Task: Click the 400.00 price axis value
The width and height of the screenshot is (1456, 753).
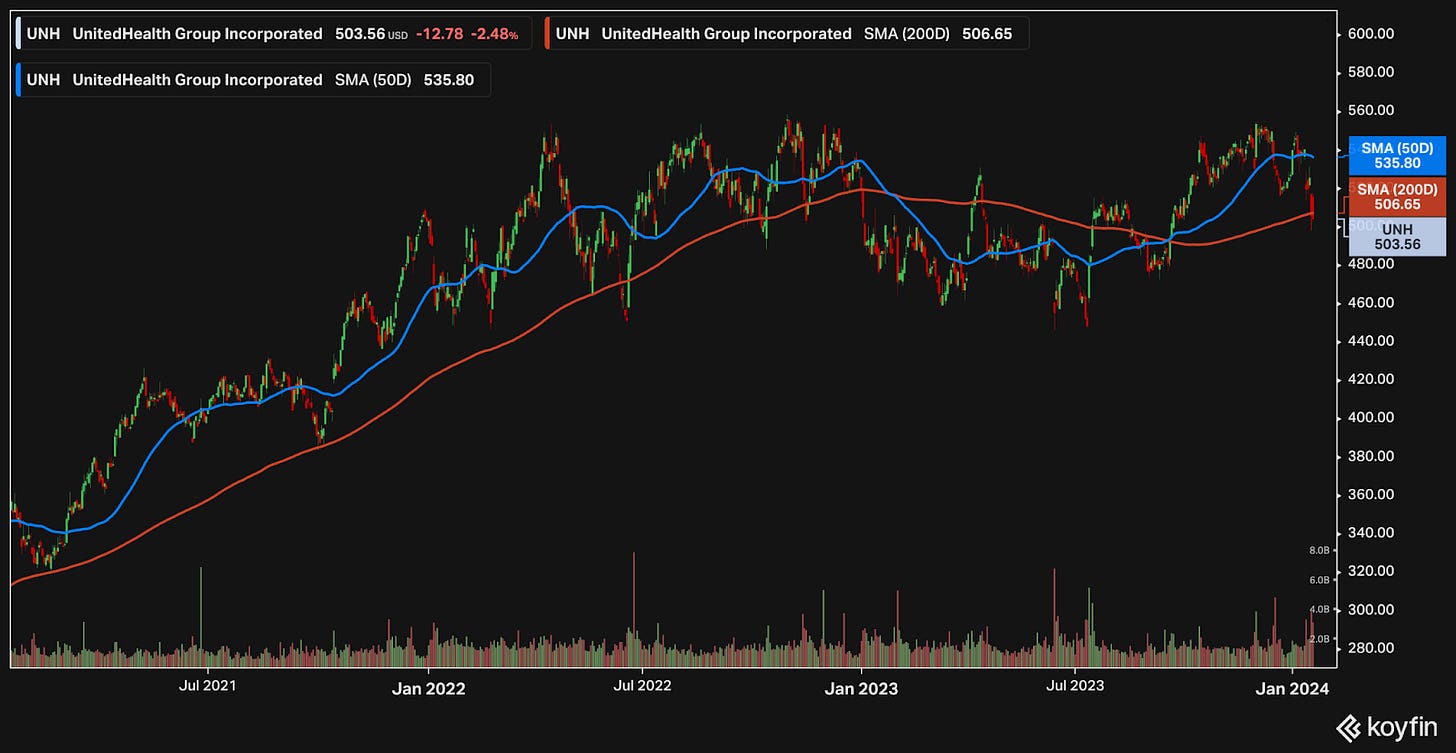Action: [x=1370, y=418]
